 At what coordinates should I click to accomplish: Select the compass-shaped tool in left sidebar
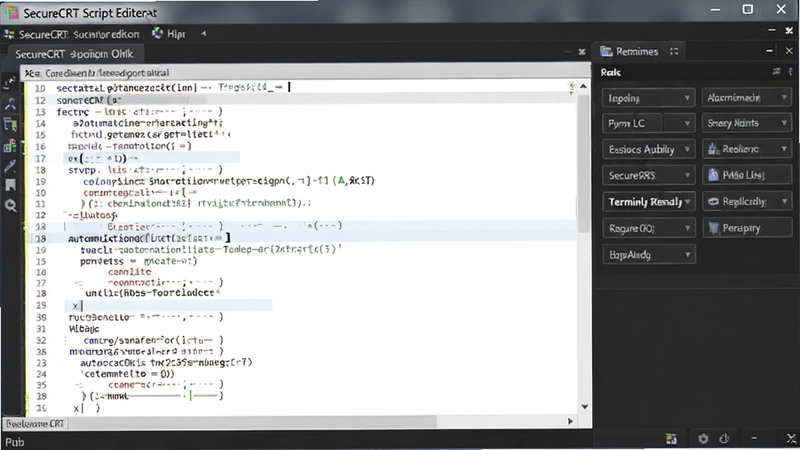coord(10,104)
